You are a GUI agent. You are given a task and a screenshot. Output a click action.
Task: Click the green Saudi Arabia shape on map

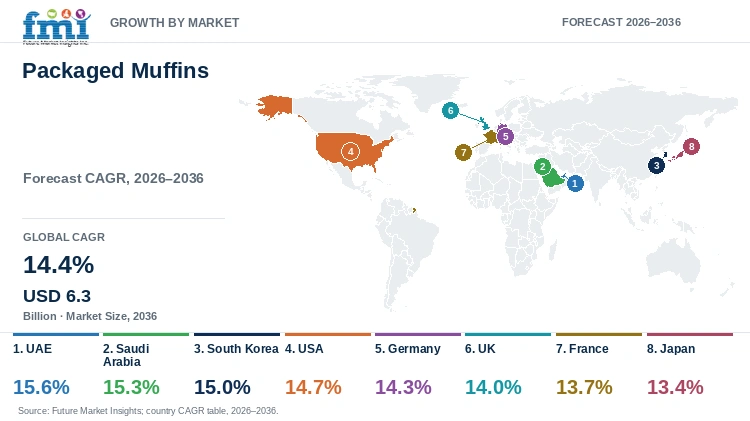[553, 179]
